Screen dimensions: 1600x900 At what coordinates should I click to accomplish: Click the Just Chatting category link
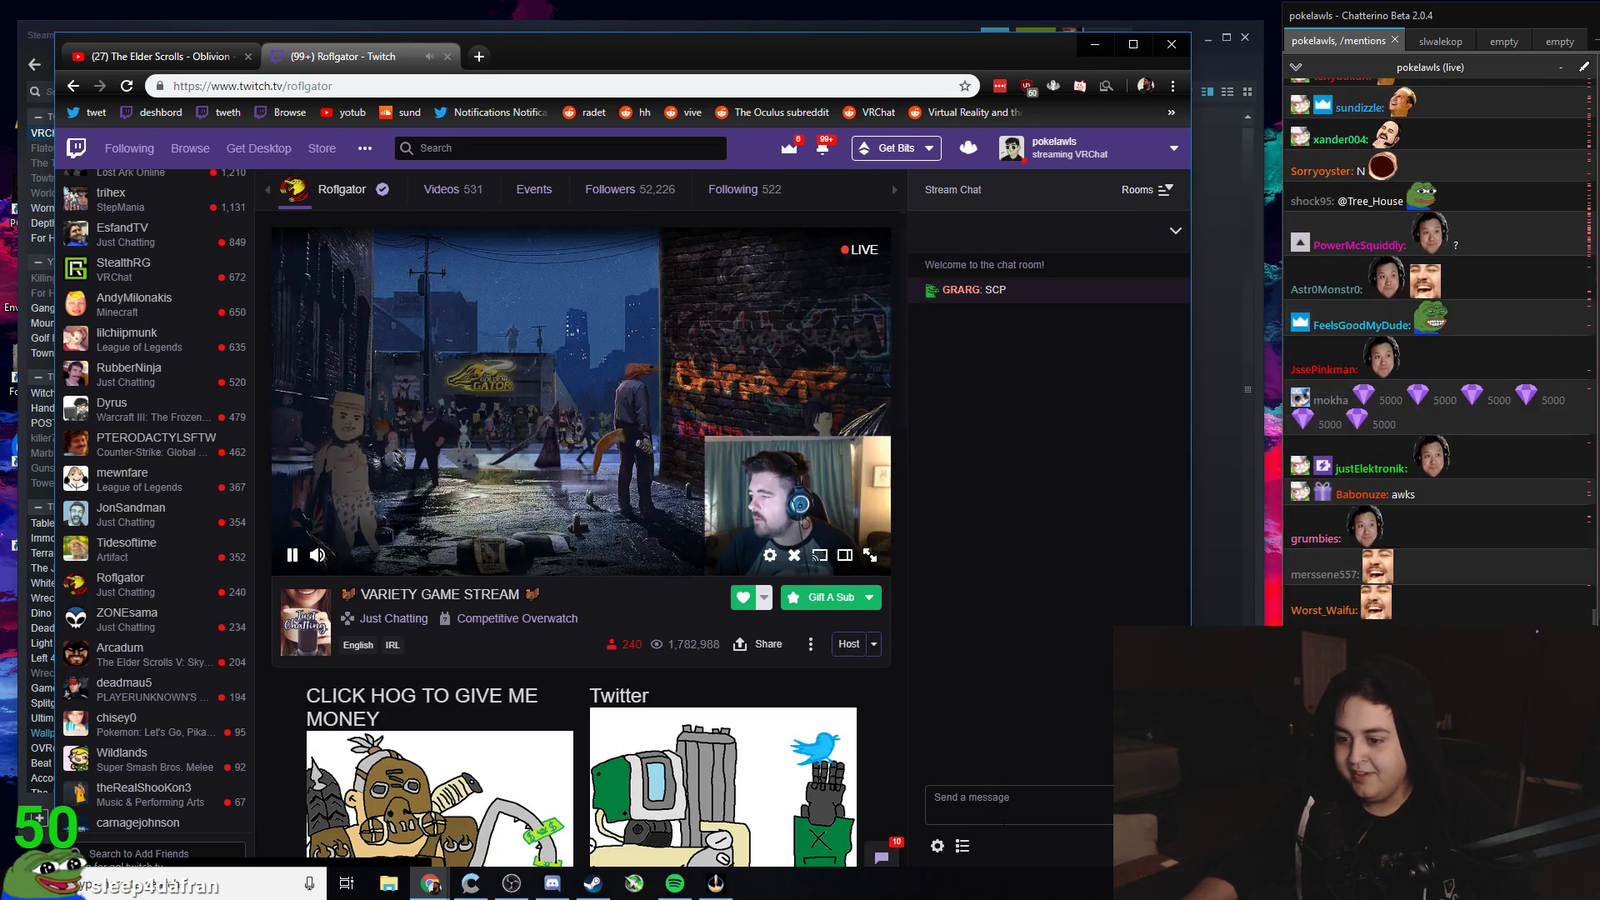394,619
